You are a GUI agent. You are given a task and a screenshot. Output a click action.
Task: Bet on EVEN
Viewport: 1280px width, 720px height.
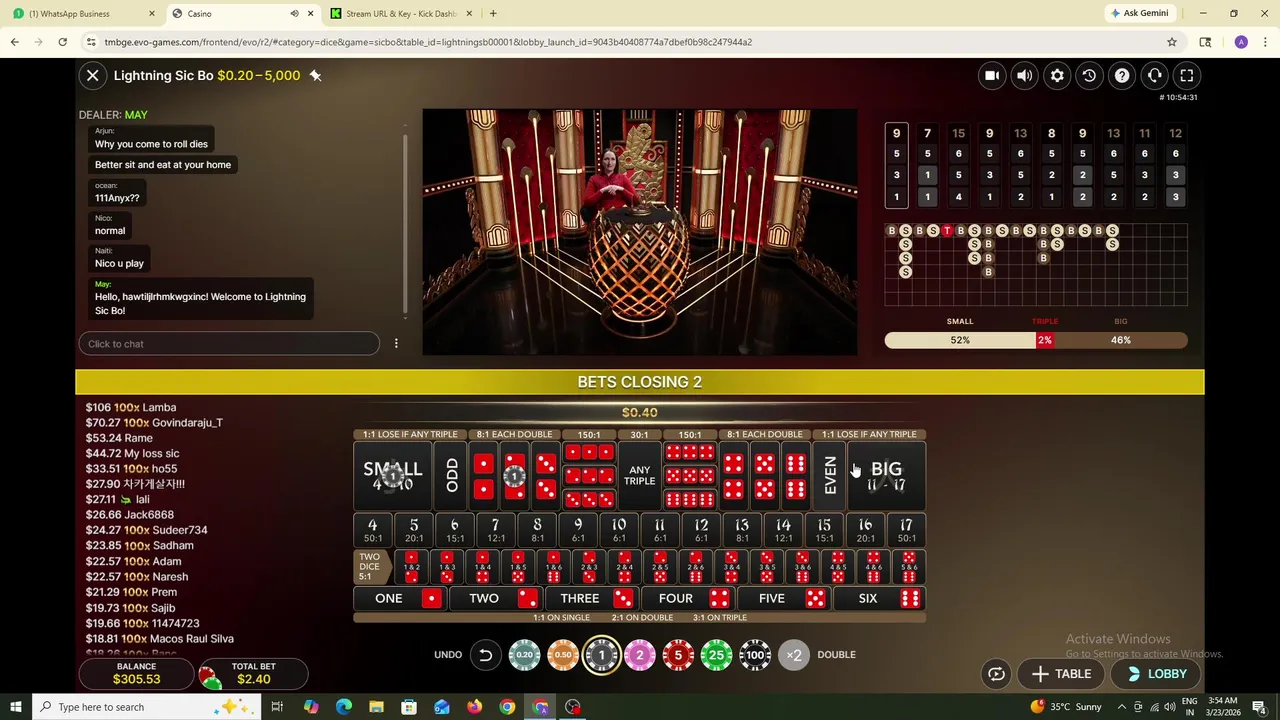point(829,475)
